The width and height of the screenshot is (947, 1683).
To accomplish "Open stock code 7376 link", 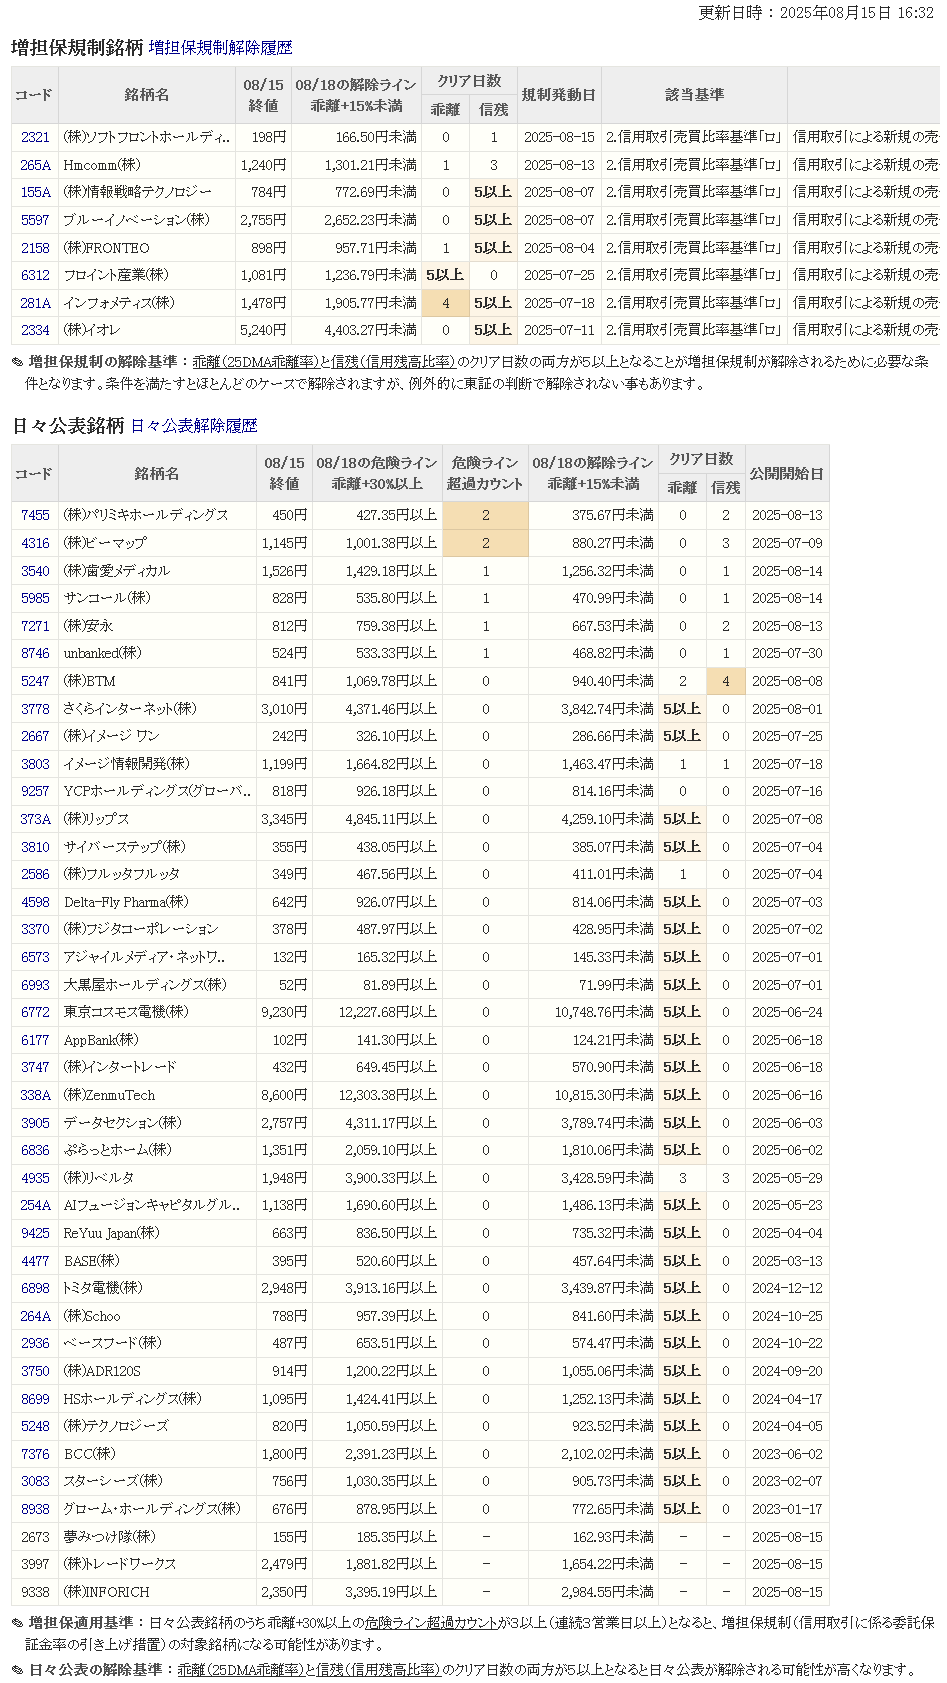I will 35,1454.
